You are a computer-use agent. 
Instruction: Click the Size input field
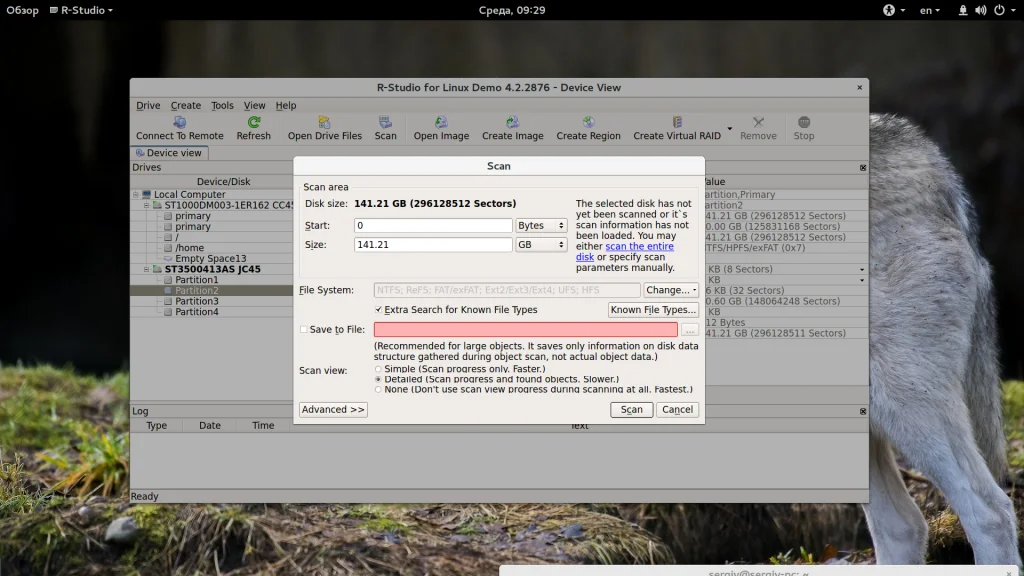coord(433,245)
